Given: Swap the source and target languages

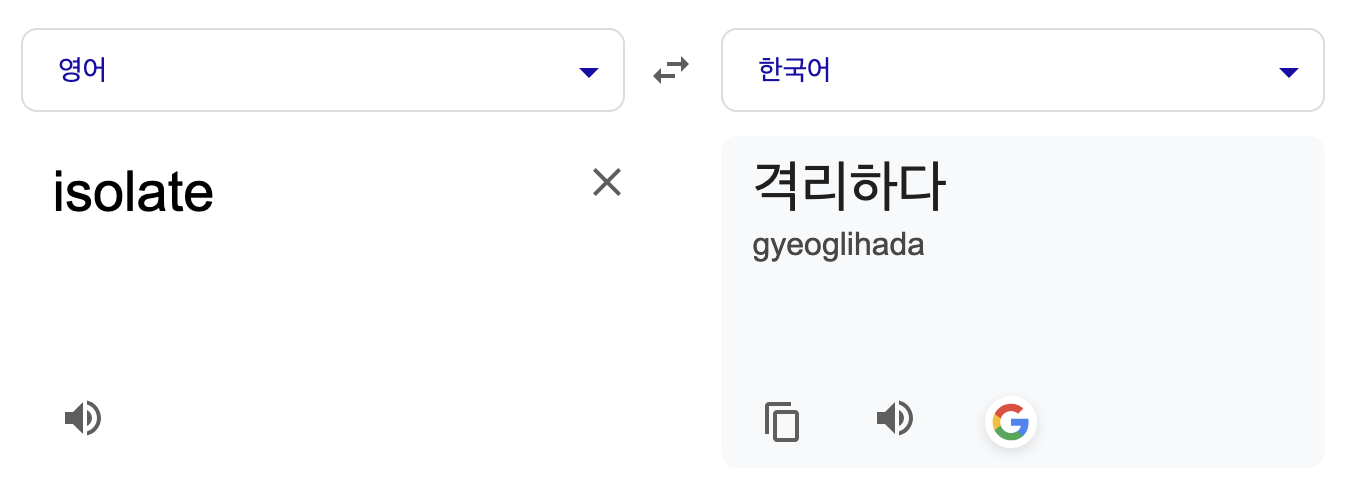Looking at the screenshot, I should pos(671,71).
